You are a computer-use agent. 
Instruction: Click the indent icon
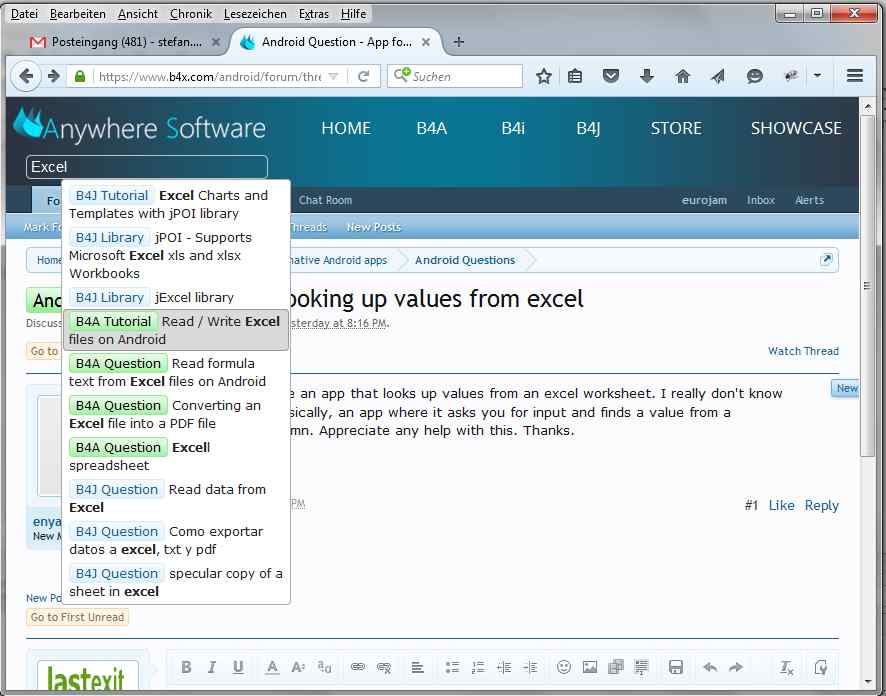click(530, 667)
